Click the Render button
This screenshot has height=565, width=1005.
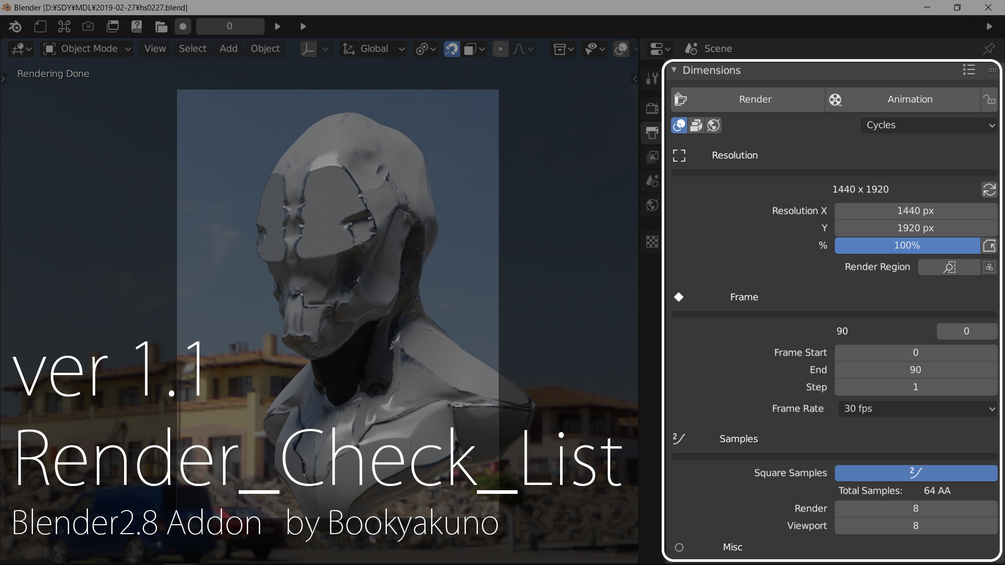[748, 99]
